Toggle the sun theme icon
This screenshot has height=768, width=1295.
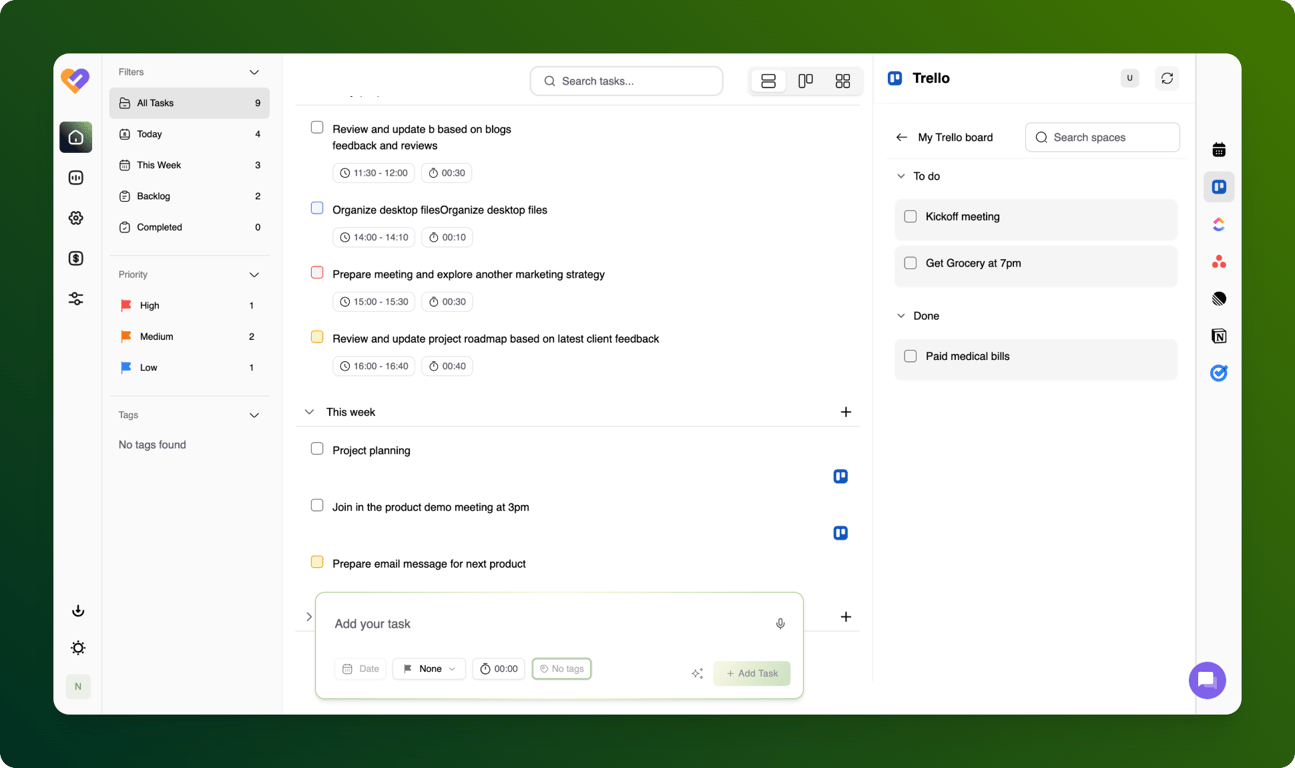(x=78, y=648)
